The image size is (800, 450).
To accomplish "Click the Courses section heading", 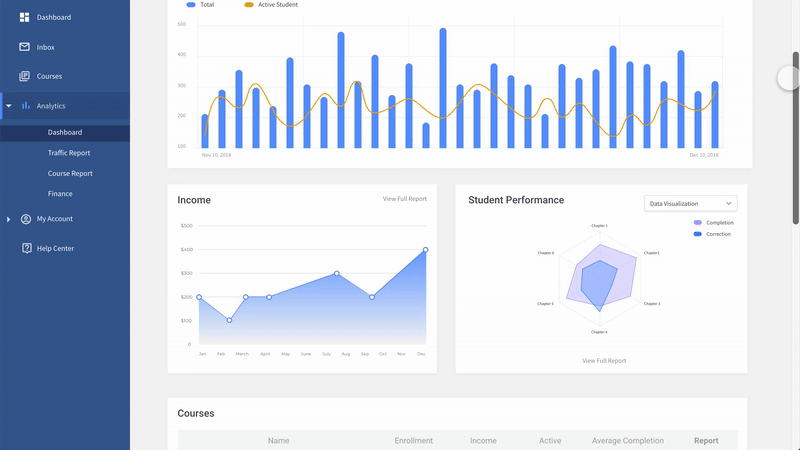I will coord(196,413).
